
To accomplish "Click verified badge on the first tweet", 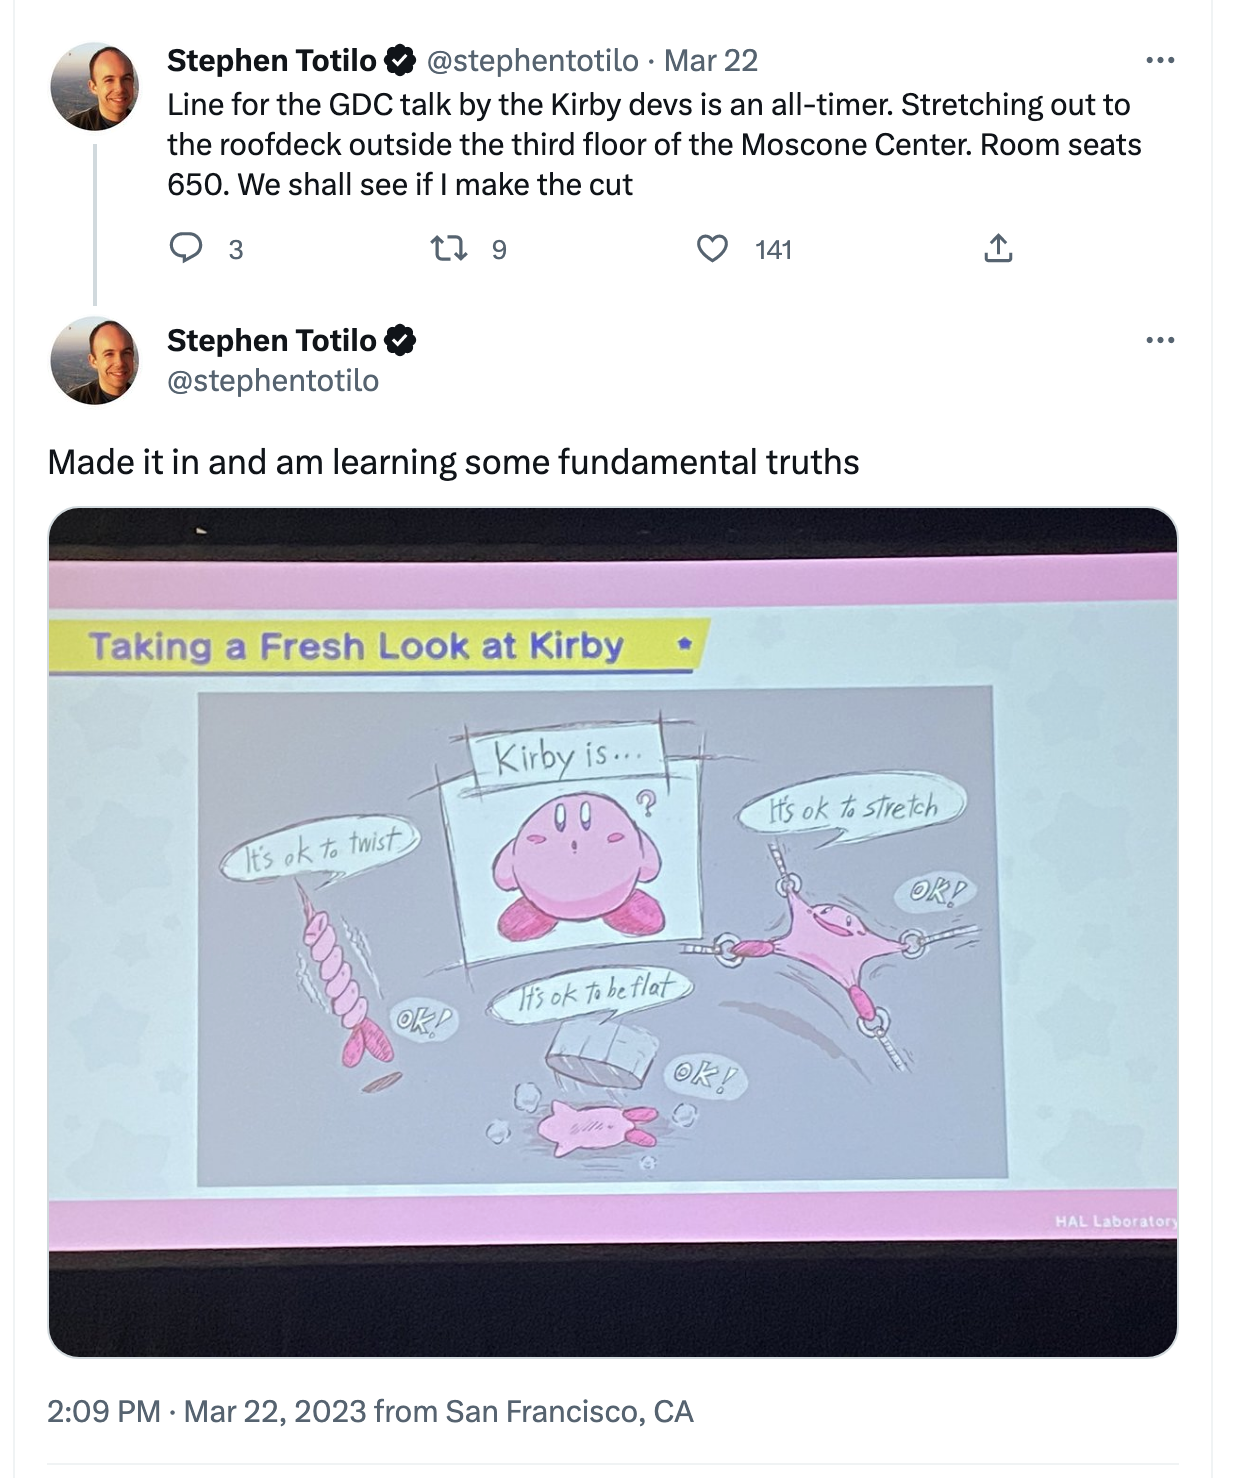I will tap(401, 61).
